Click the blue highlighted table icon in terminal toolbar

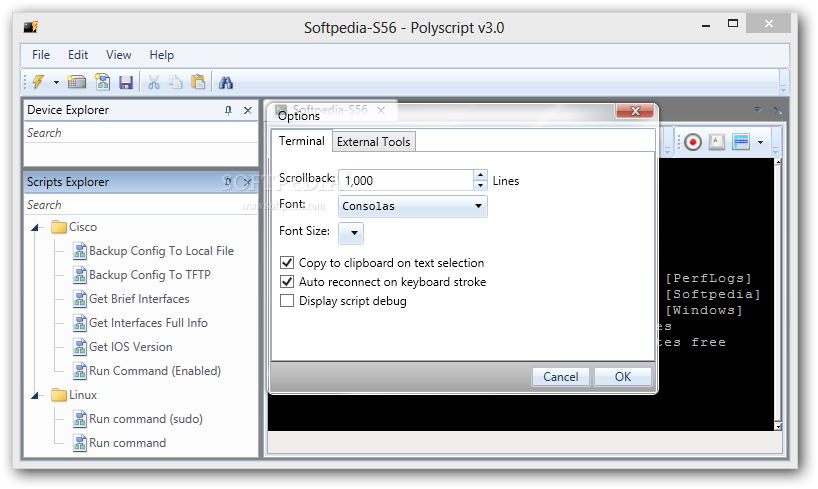coord(741,141)
